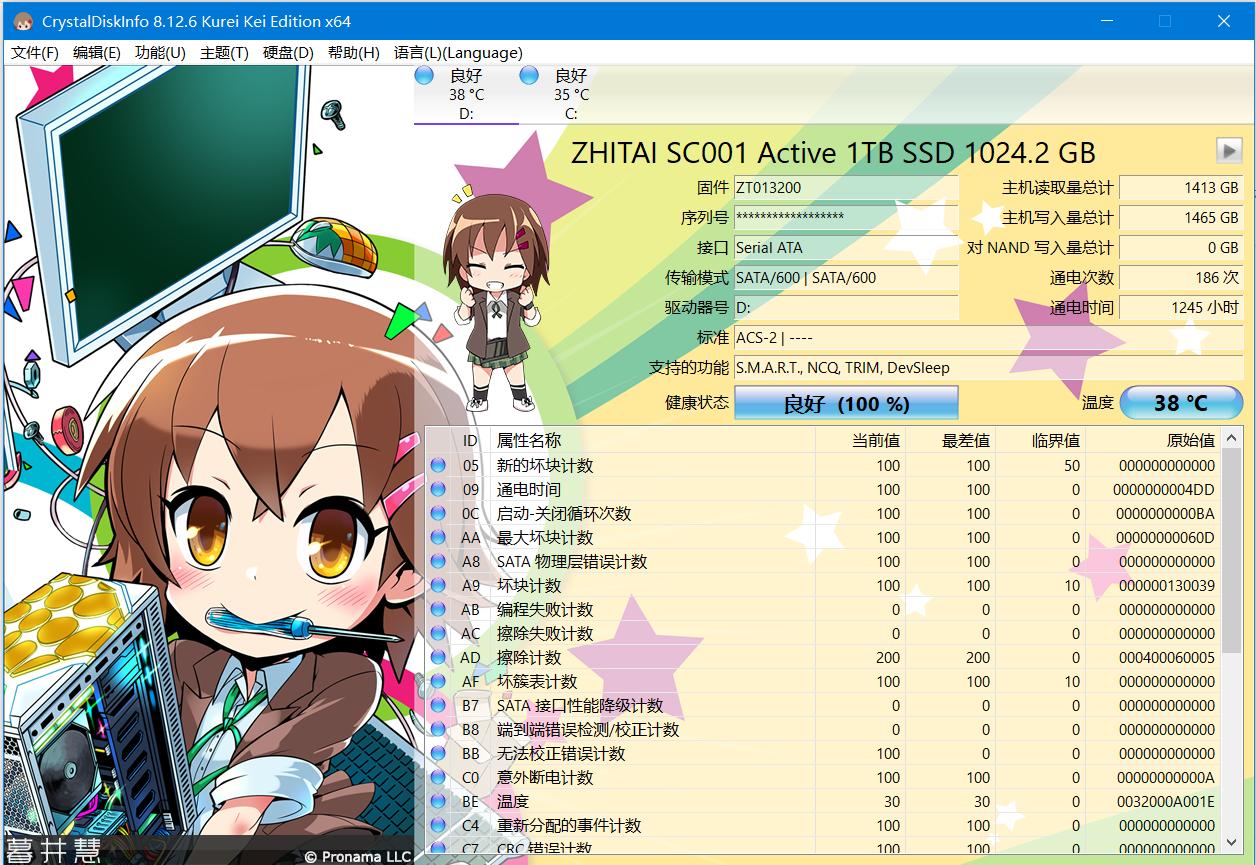Click the status orb for 端到端错误检测/校正计数

coord(438,729)
